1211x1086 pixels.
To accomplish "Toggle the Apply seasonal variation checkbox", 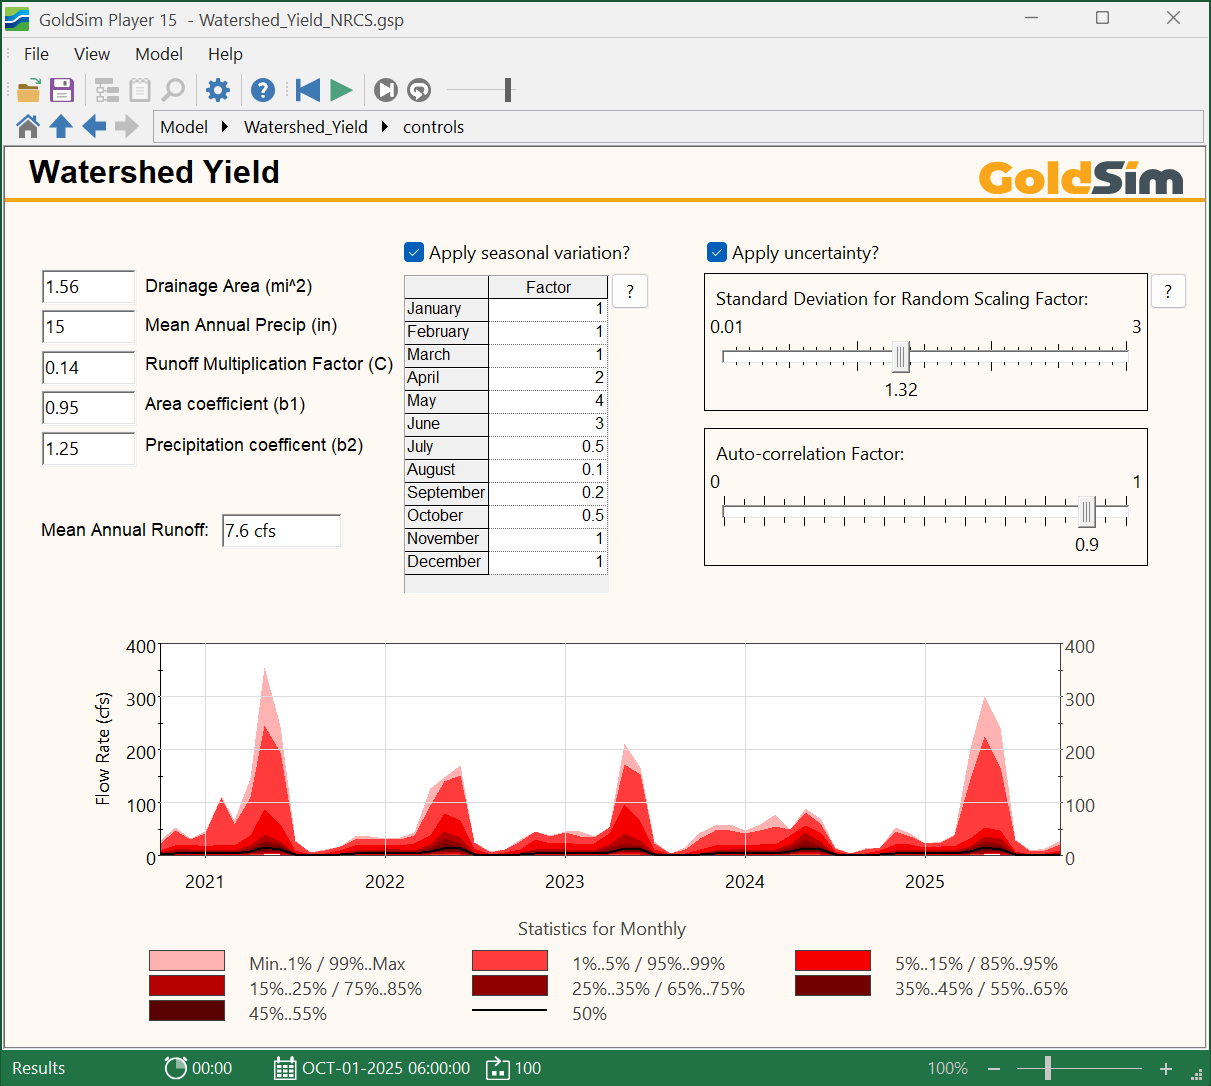I will 414,252.
